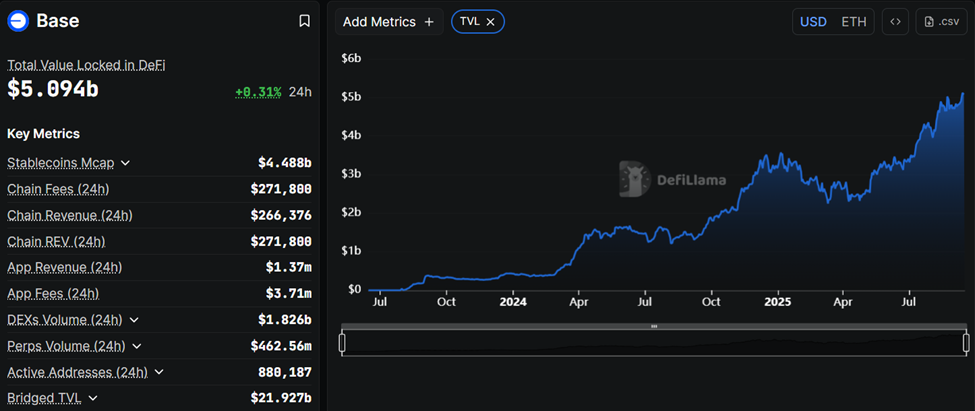Expand the Bridged TVL row
Screen dimensions: 975x411
[x=93, y=398]
